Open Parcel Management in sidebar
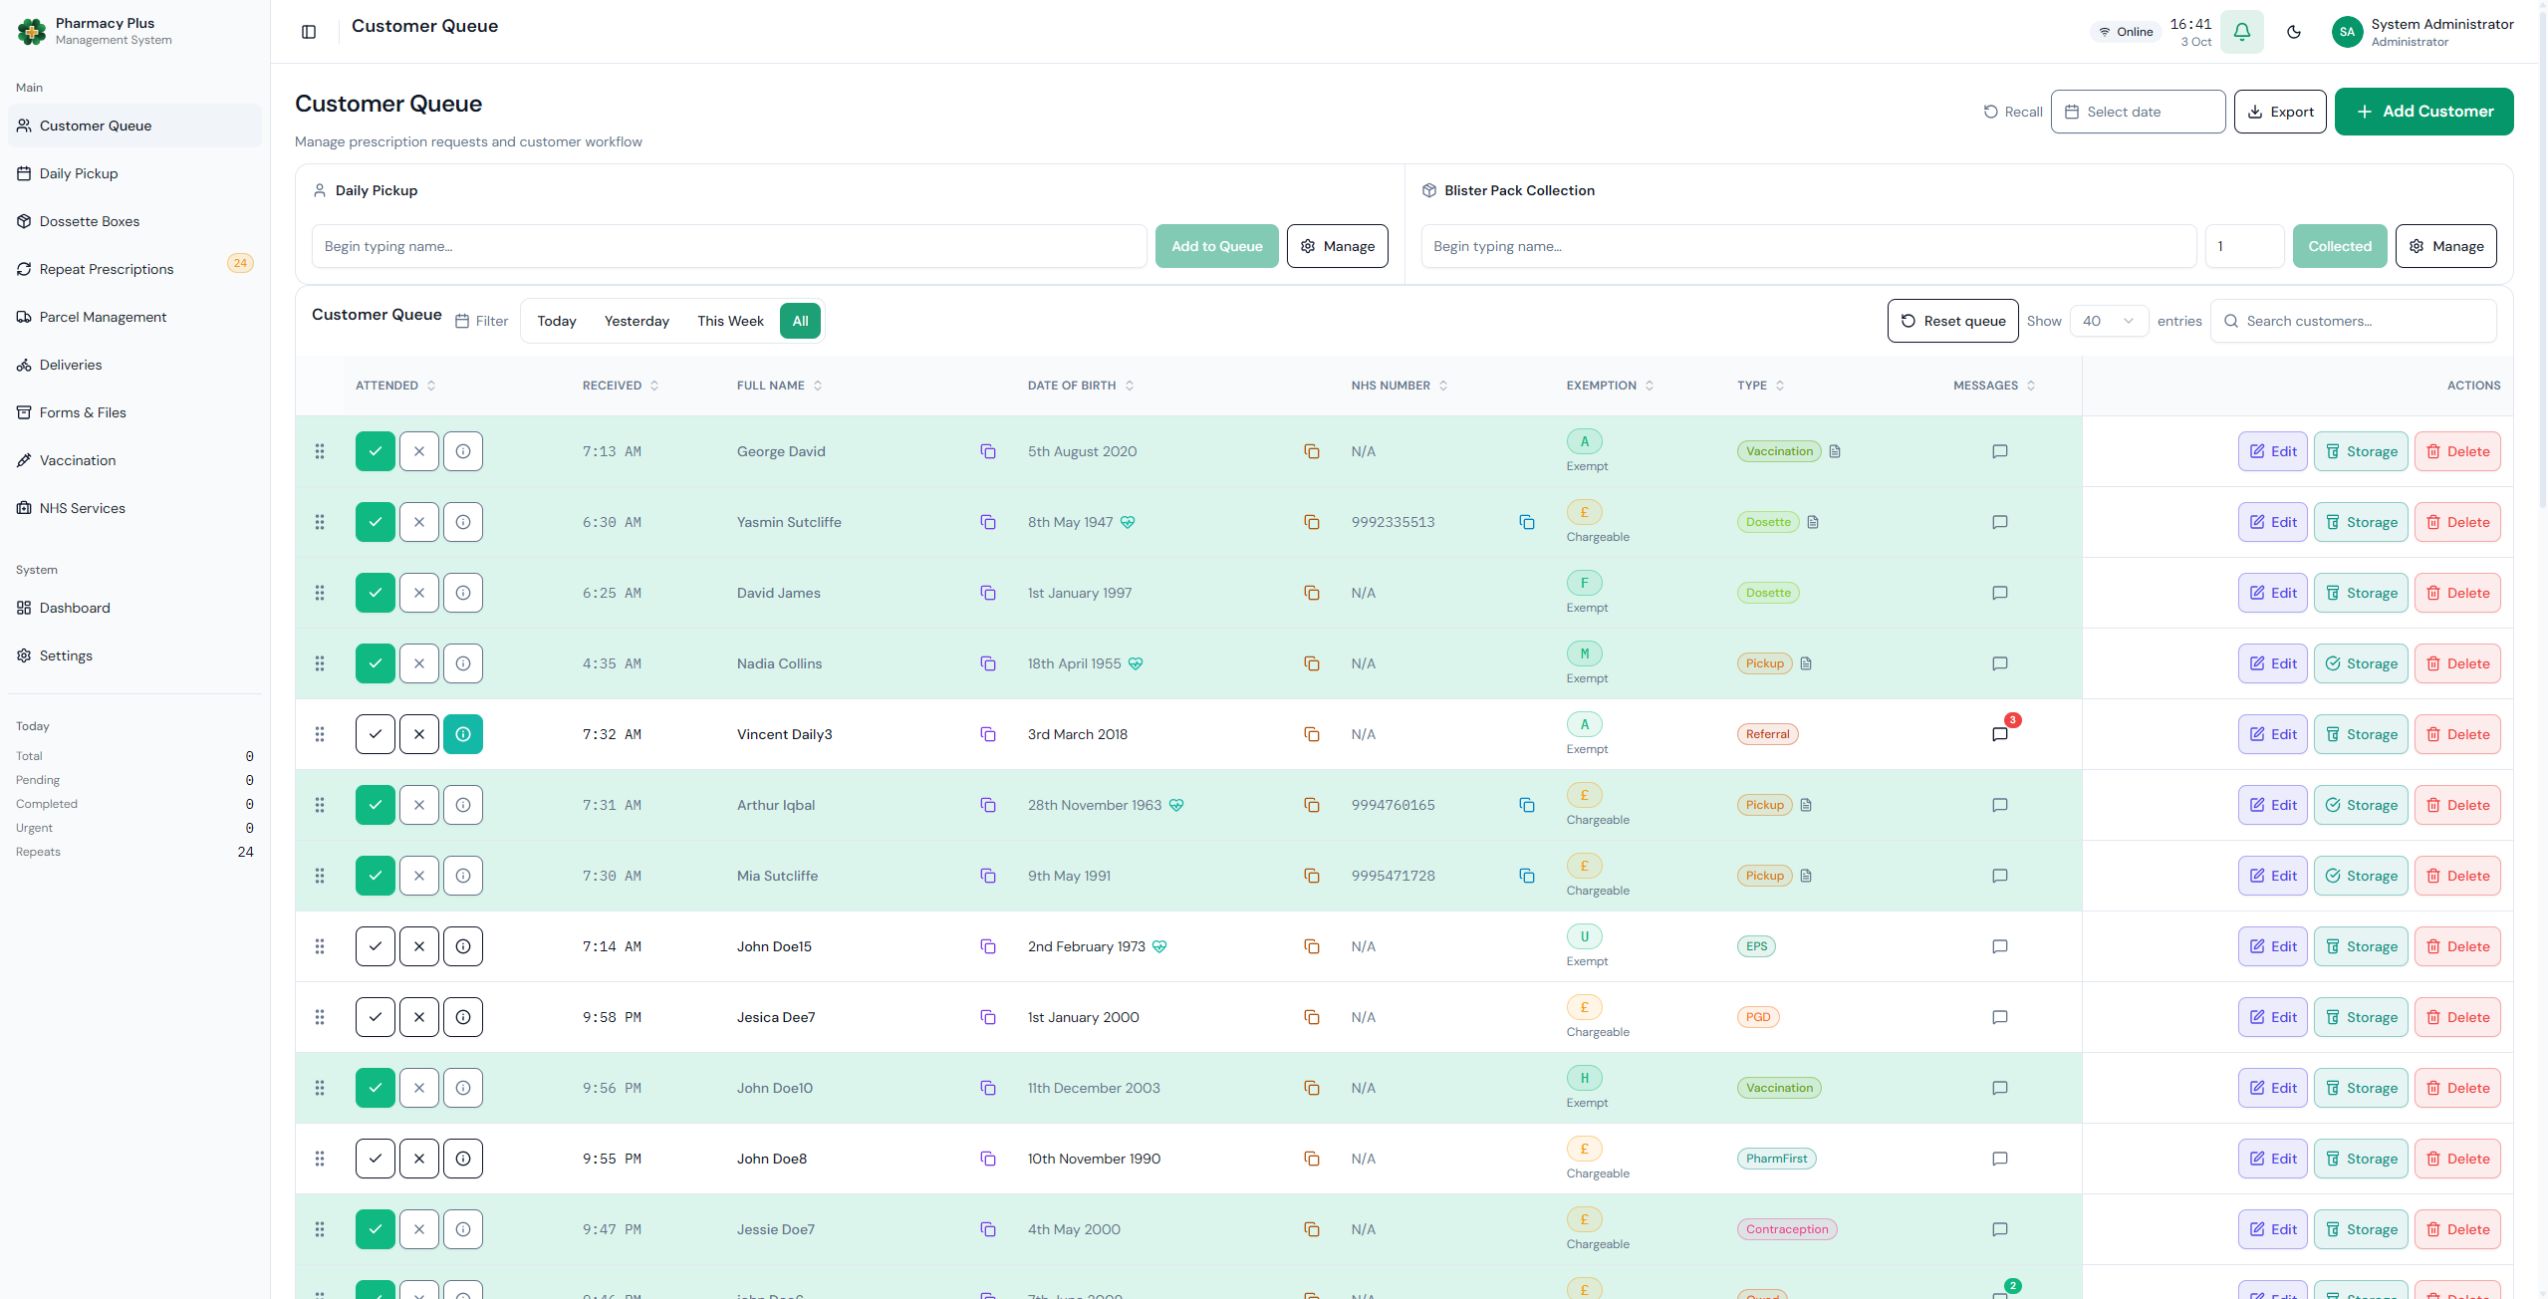 coord(134,317)
